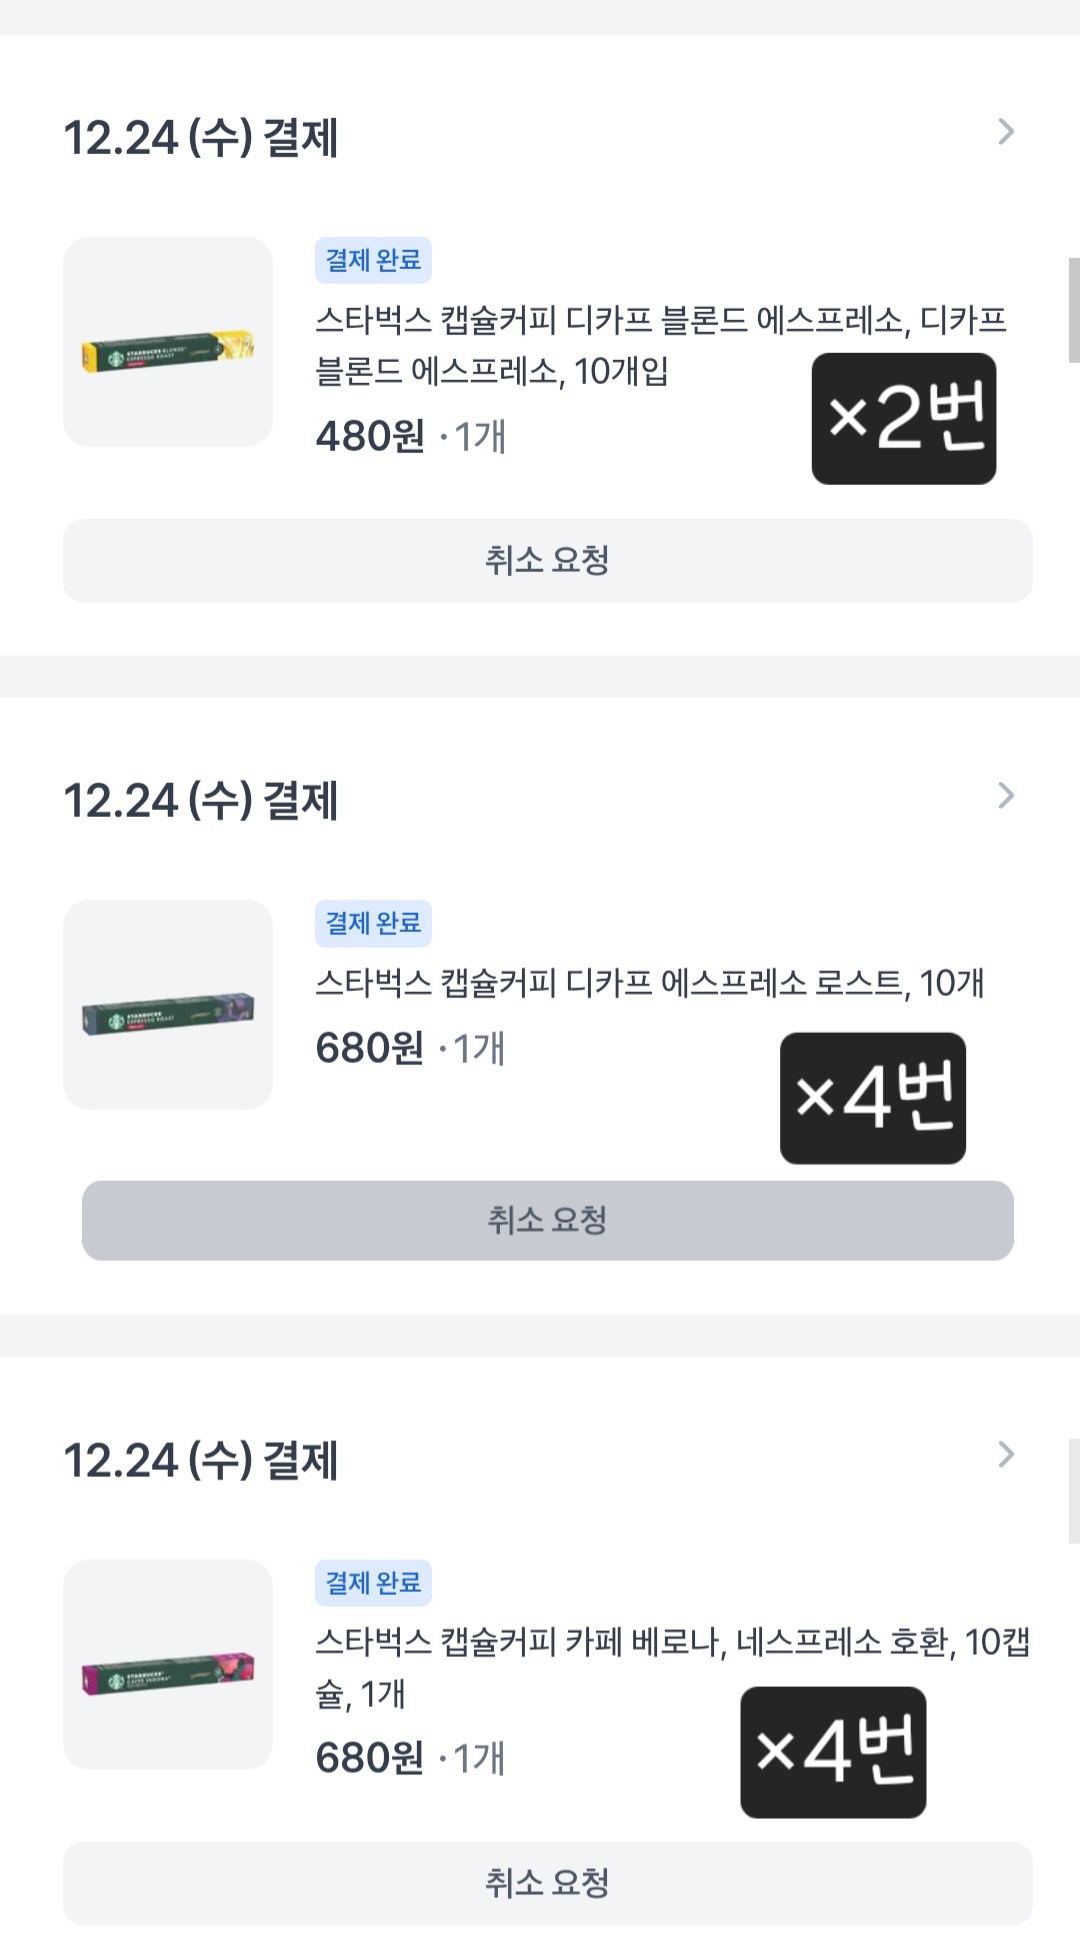Tap 결제 완료 status badge on second order

(373, 923)
